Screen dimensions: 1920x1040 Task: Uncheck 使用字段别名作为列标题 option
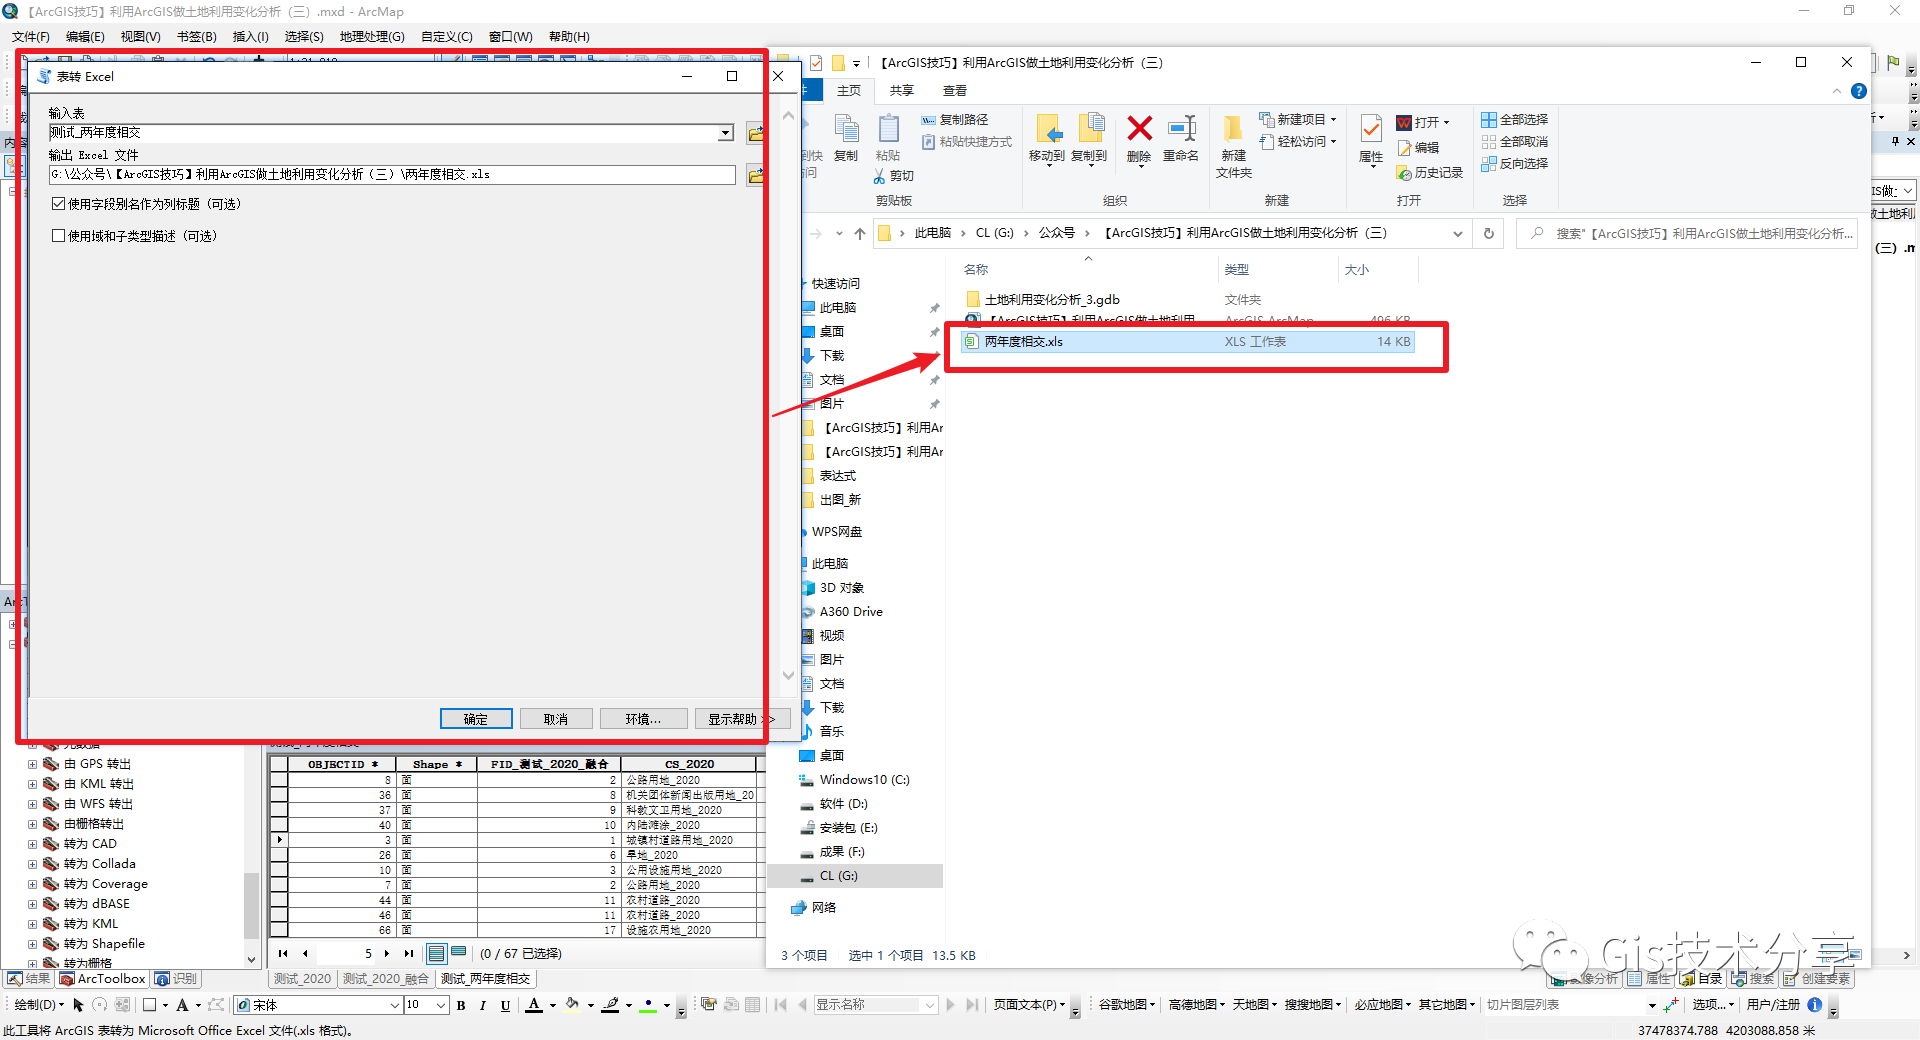point(58,204)
